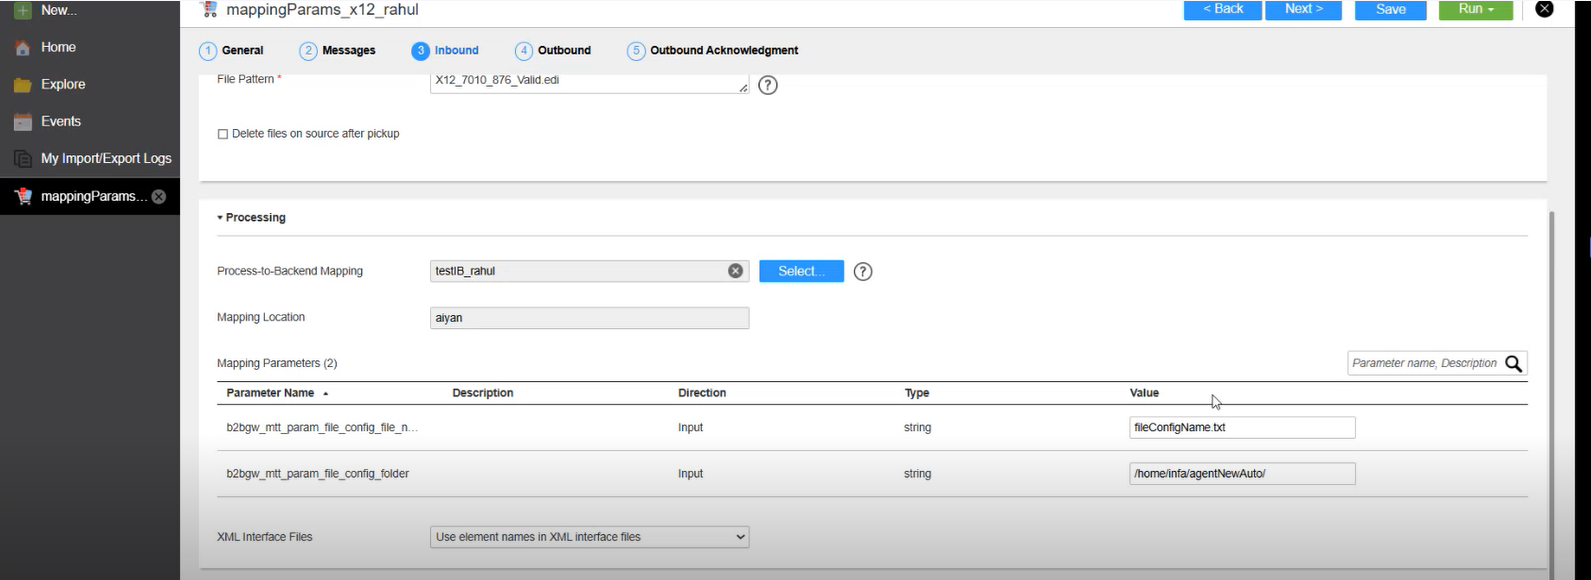The height and width of the screenshot is (580, 1591).
Task: Open the Events calendar icon
Action: [x=22, y=122]
